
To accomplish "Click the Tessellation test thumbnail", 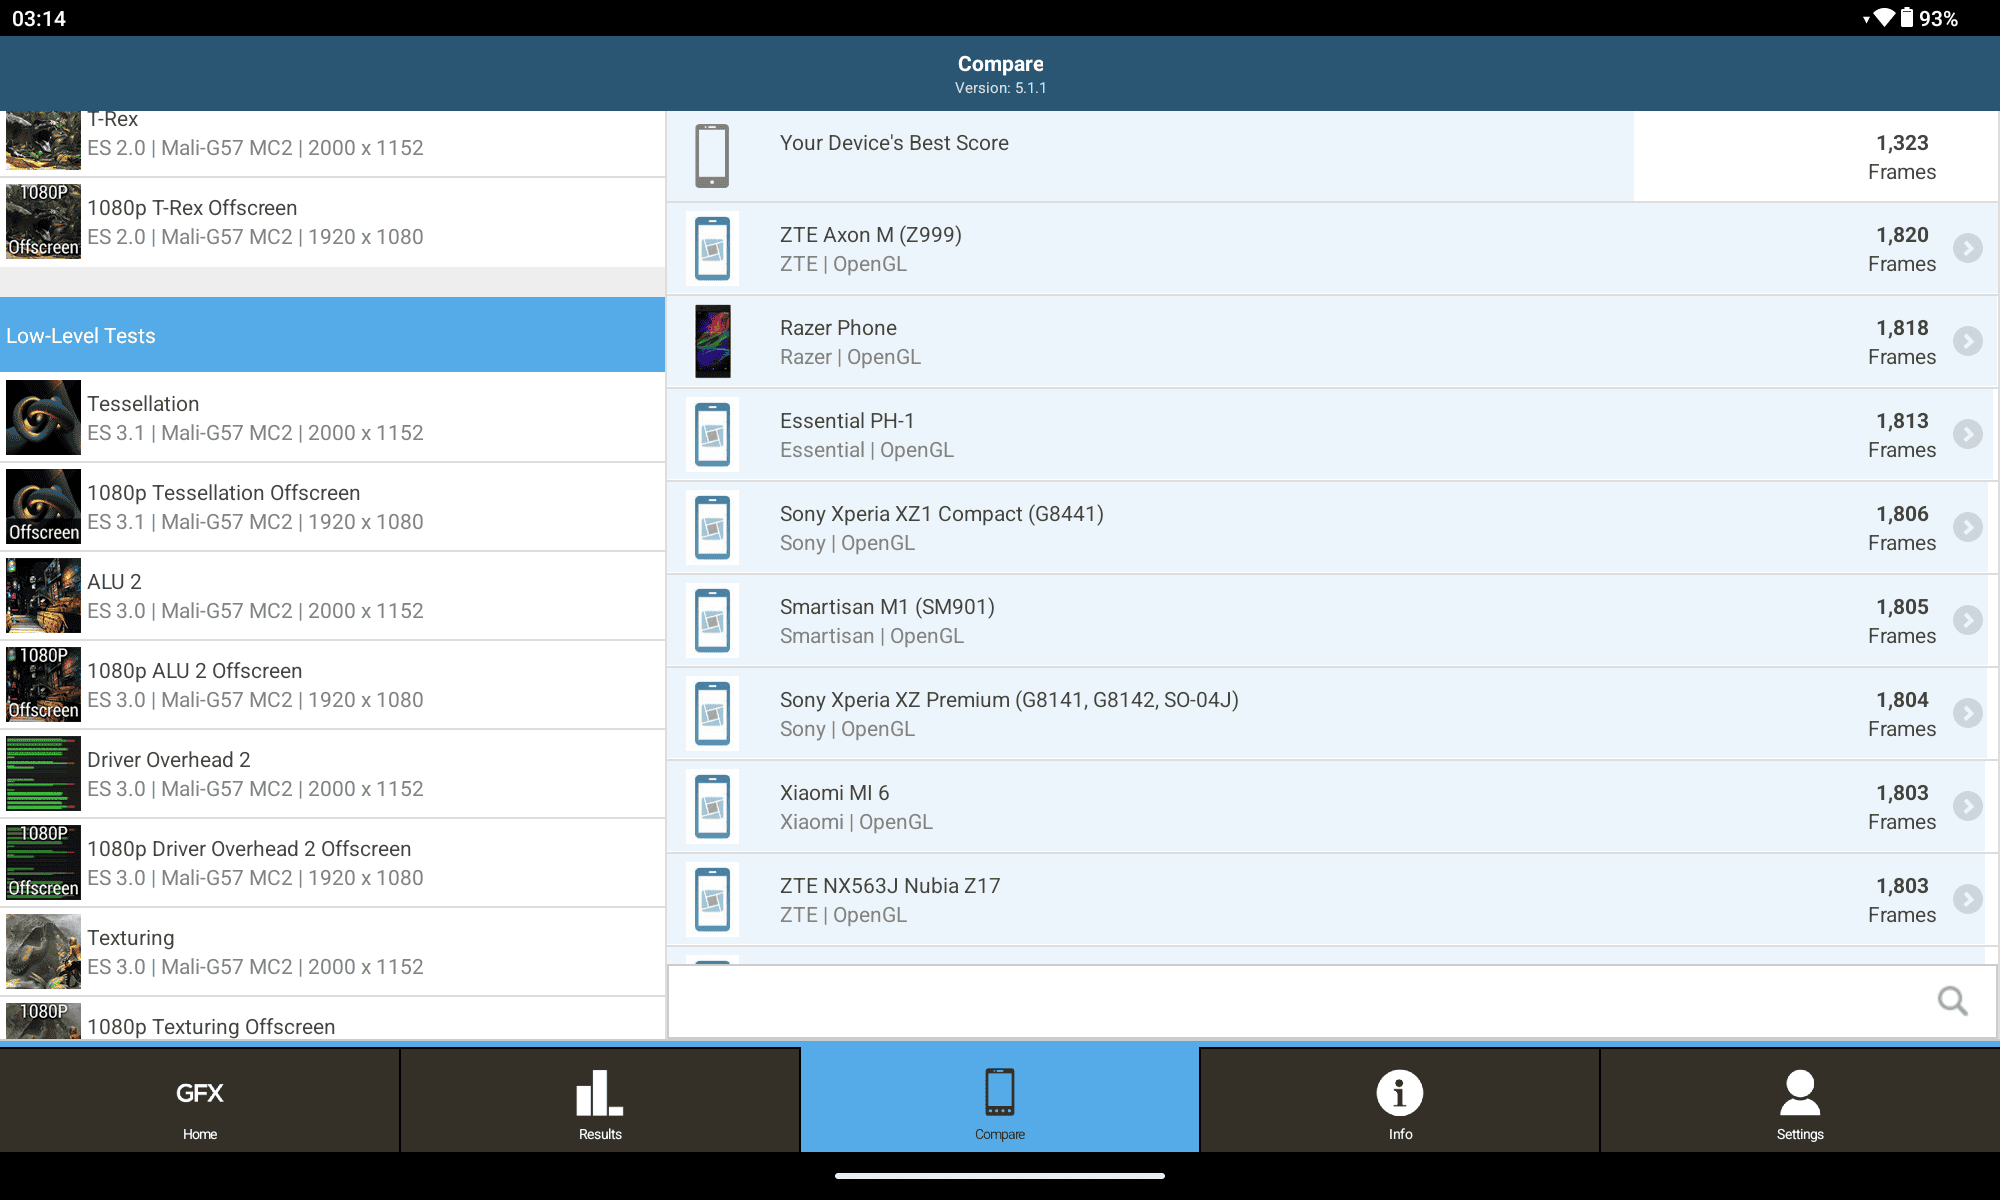I will tap(43, 418).
